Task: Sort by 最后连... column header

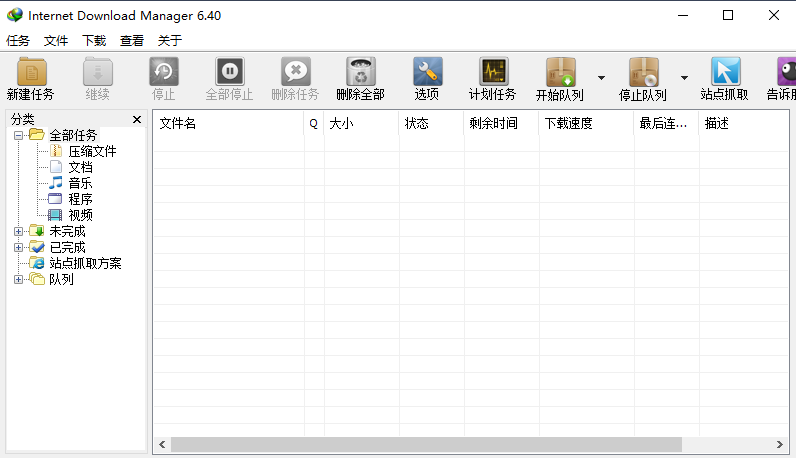Action: pos(667,123)
